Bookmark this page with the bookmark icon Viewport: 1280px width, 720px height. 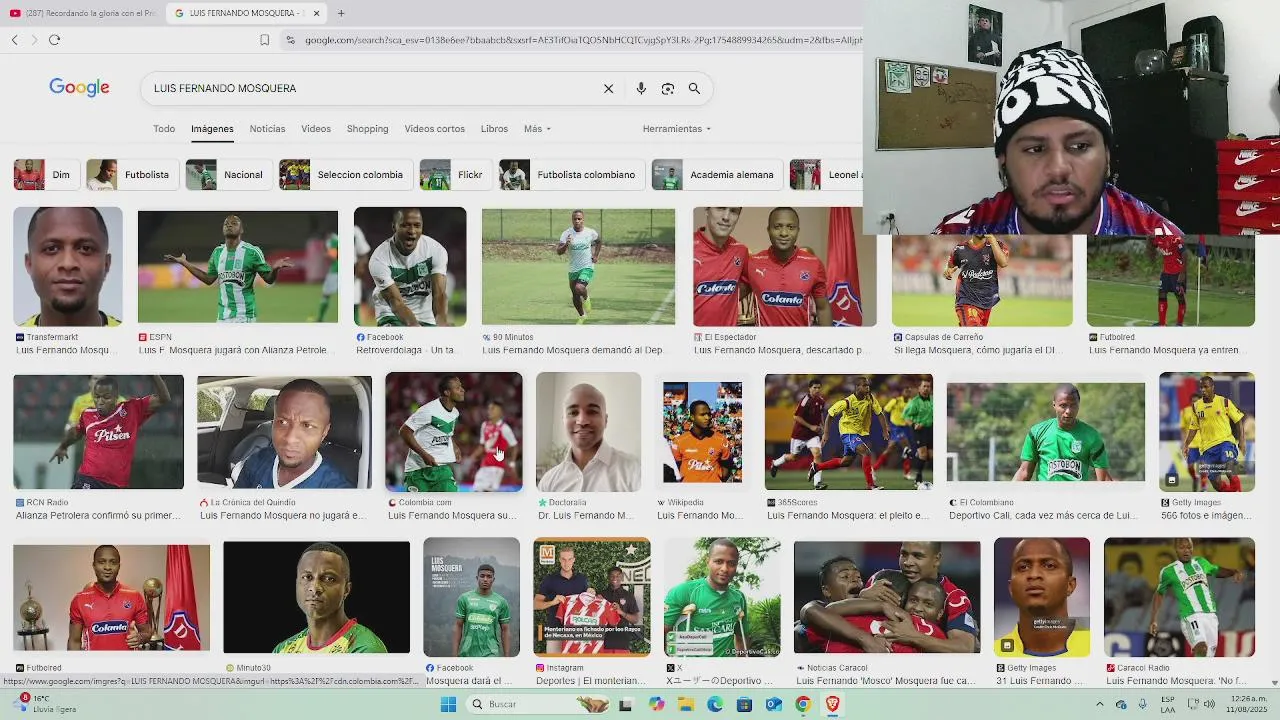click(264, 40)
